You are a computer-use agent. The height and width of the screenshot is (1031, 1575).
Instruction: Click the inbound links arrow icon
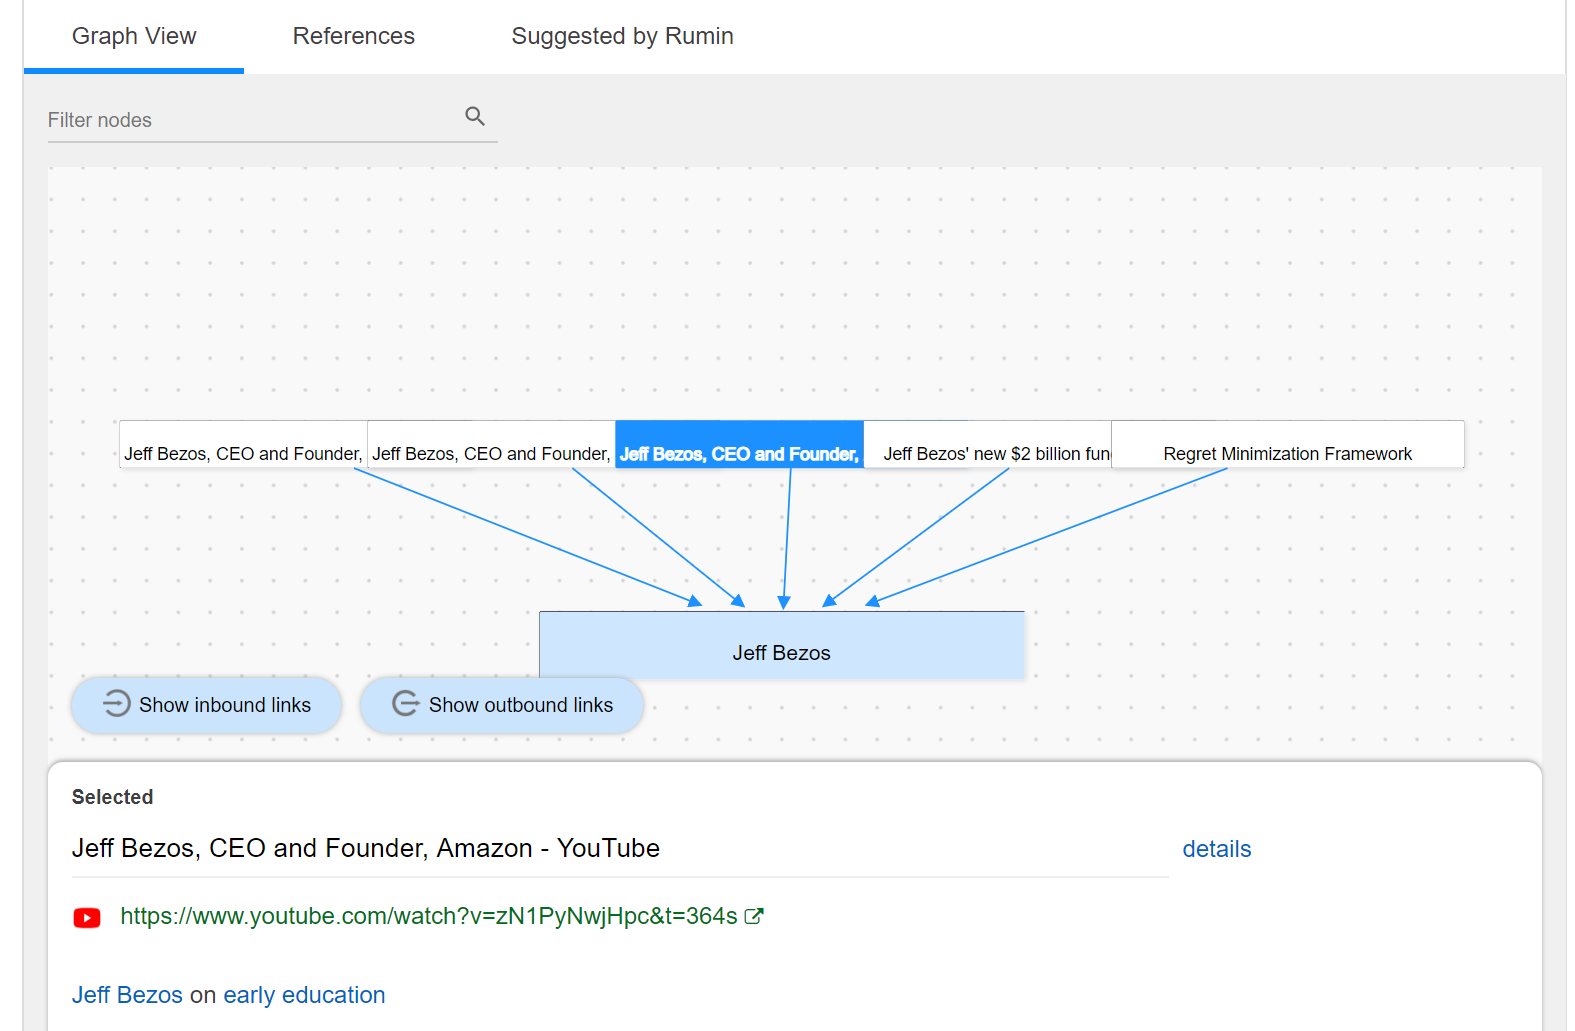(116, 704)
